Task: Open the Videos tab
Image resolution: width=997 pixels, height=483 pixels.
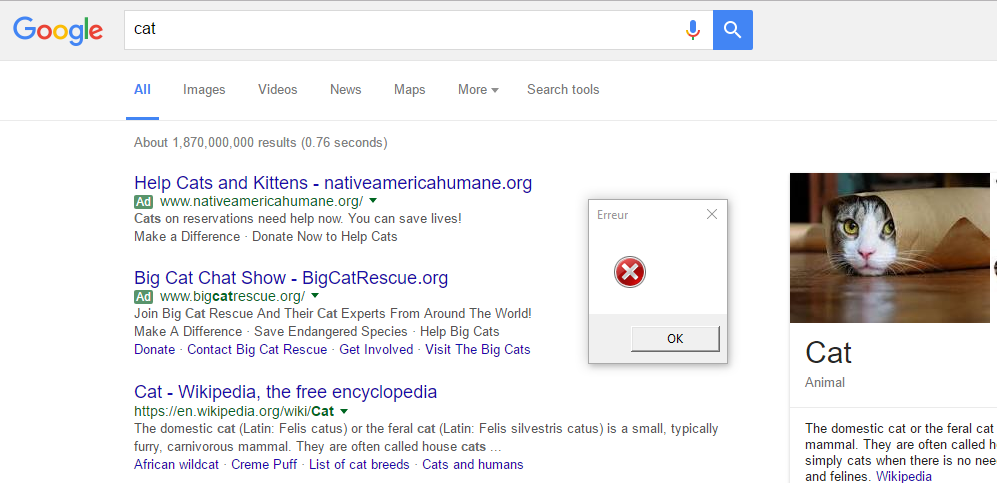Action: coord(278,90)
